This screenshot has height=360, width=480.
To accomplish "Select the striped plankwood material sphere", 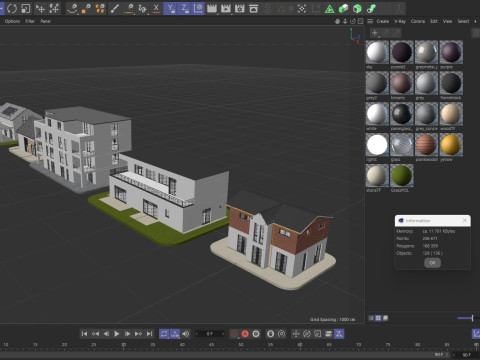I will coord(426,145).
